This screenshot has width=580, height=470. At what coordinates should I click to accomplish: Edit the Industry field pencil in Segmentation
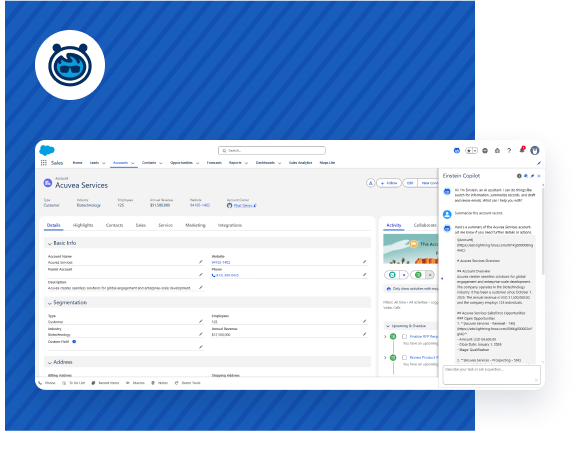tap(201, 334)
